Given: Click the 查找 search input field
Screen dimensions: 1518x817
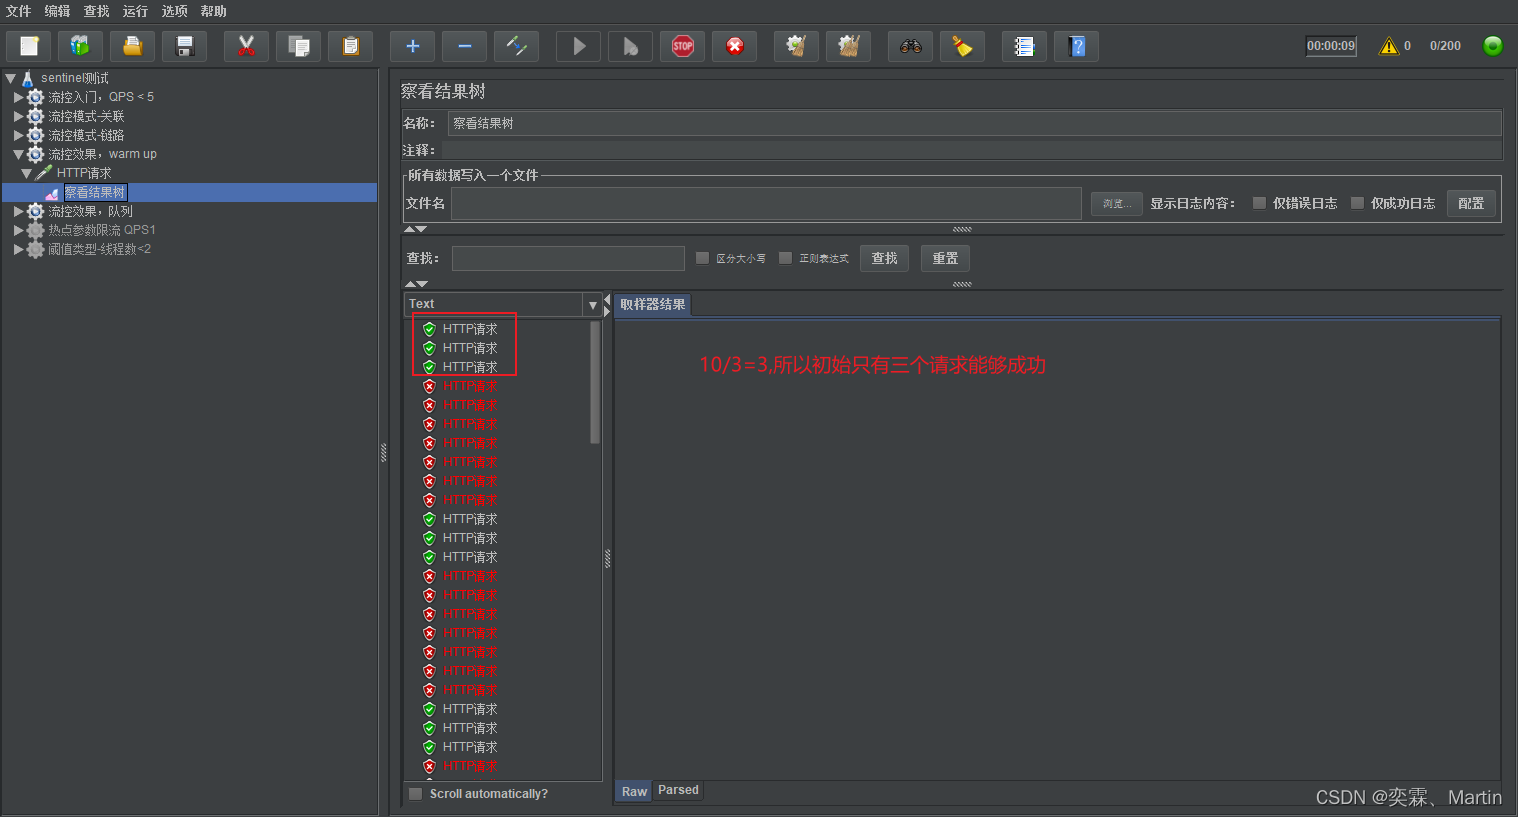Looking at the screenshot, I should coord(568,258).
